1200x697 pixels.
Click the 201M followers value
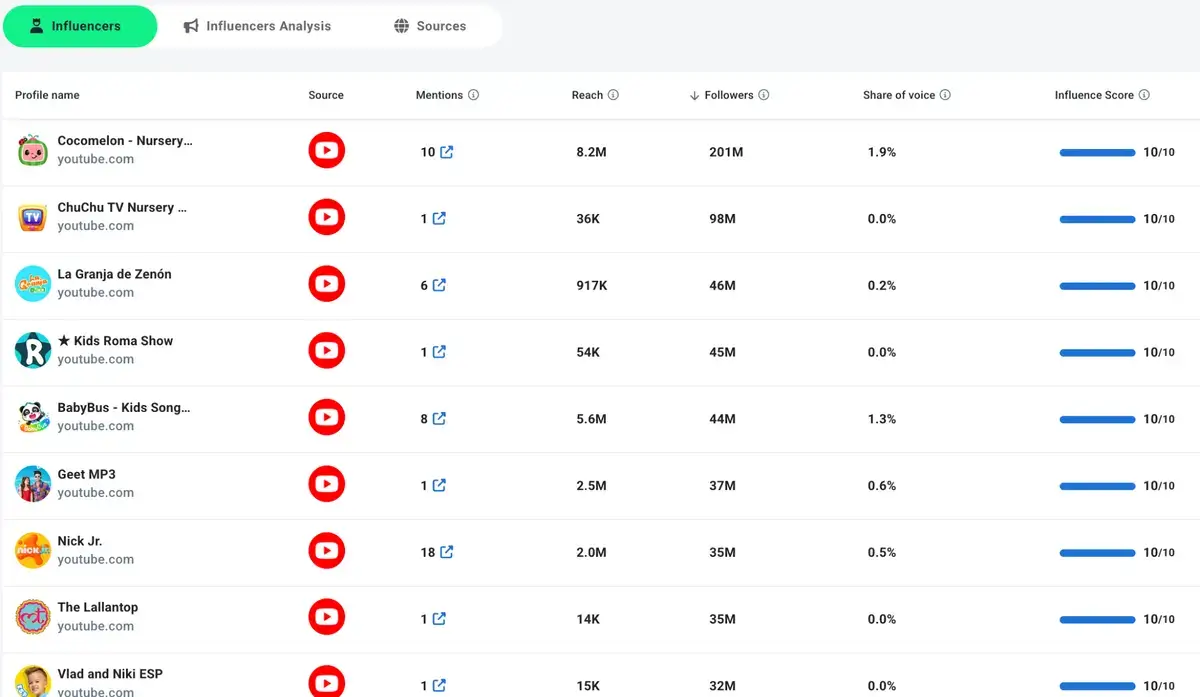pos(726,152)
